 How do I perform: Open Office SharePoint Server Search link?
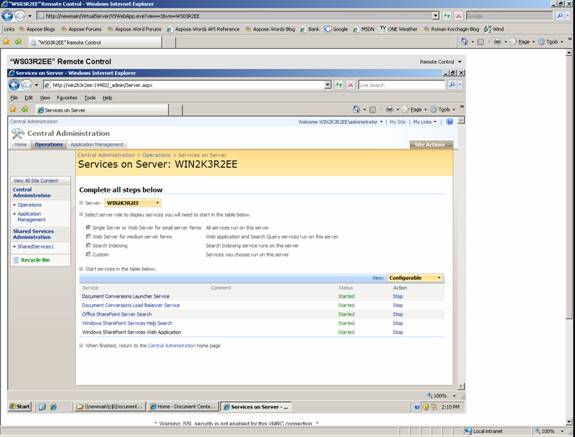point(117,314)
